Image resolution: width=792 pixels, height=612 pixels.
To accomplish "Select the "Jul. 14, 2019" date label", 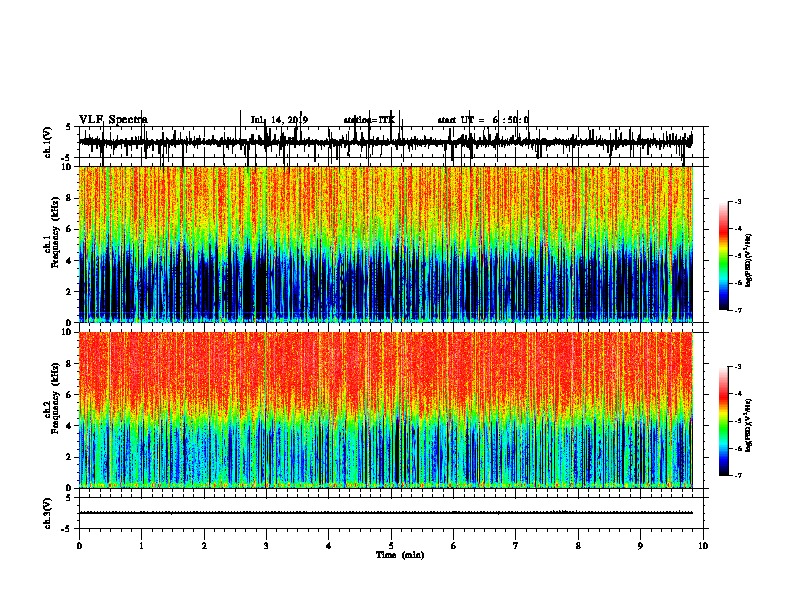I will [x=279, y=120].
